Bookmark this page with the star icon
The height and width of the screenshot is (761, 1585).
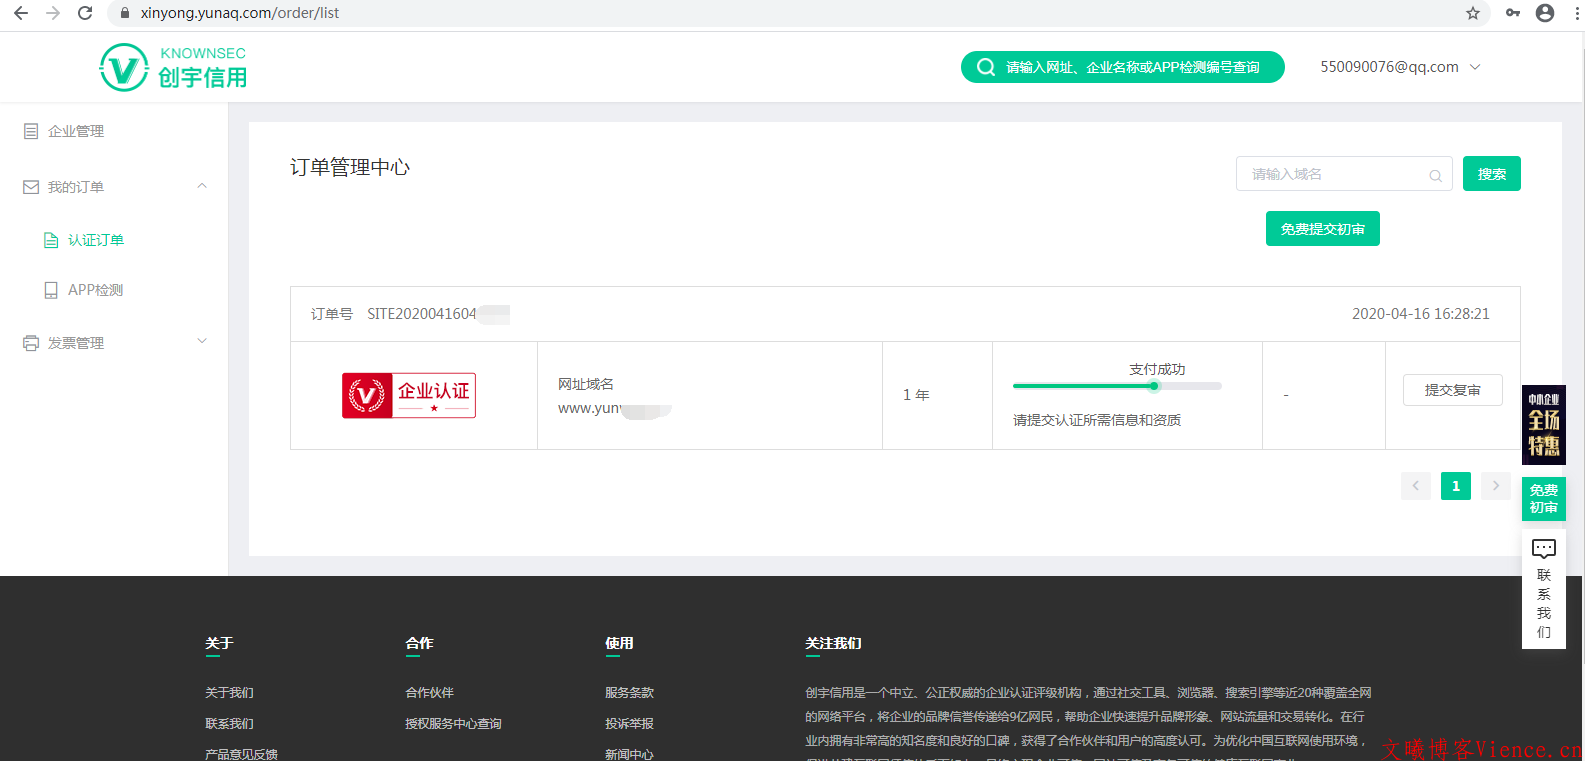[x=1472, y=13]
